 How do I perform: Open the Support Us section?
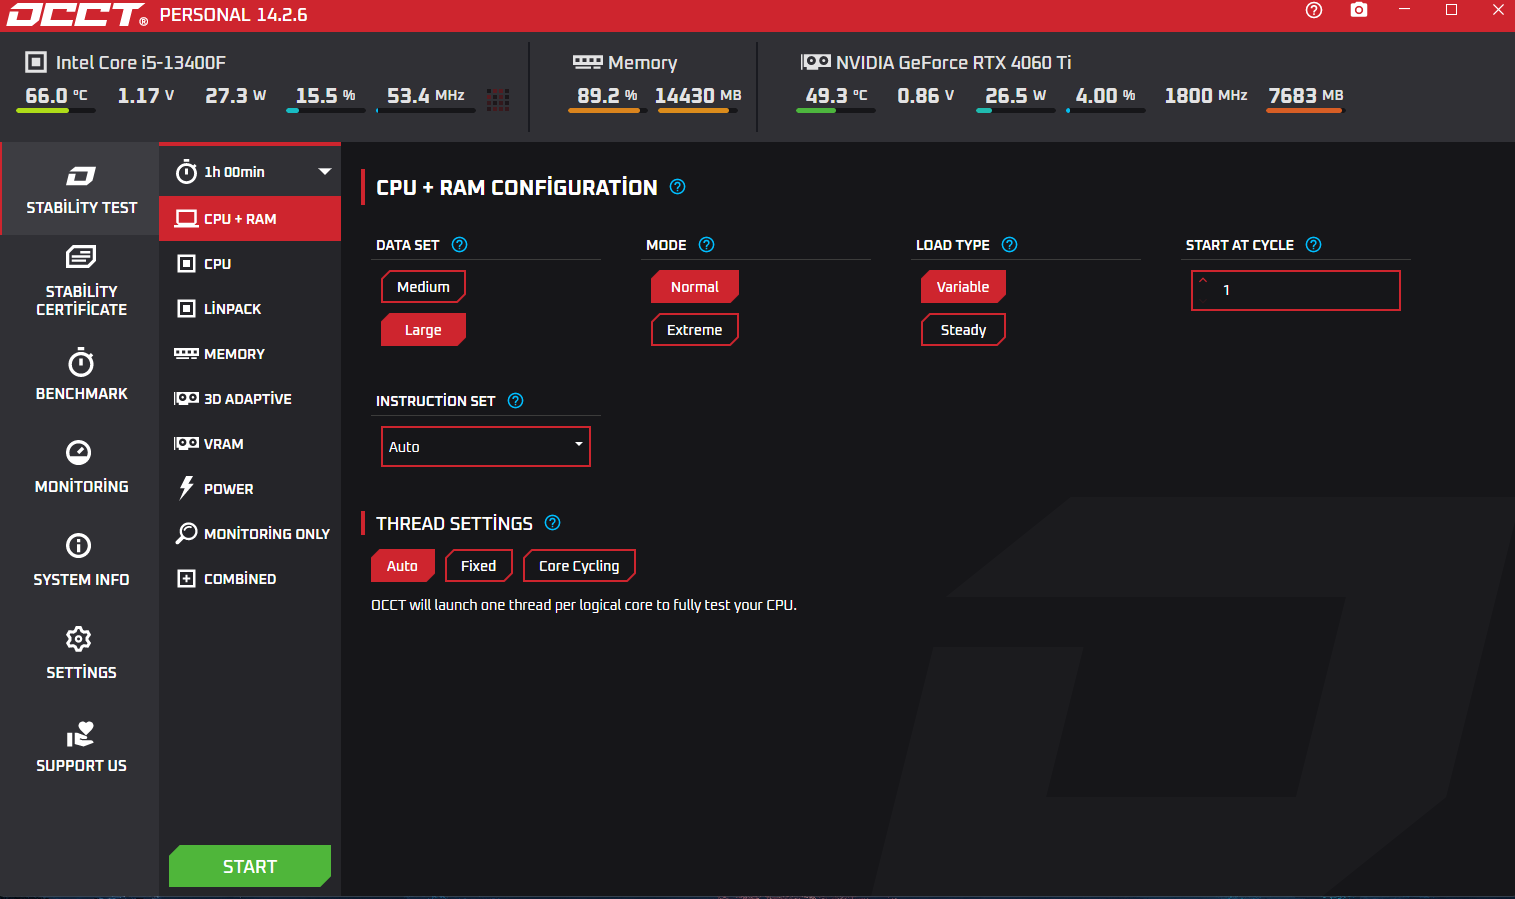pyautogui.click(x=81, y=747)
